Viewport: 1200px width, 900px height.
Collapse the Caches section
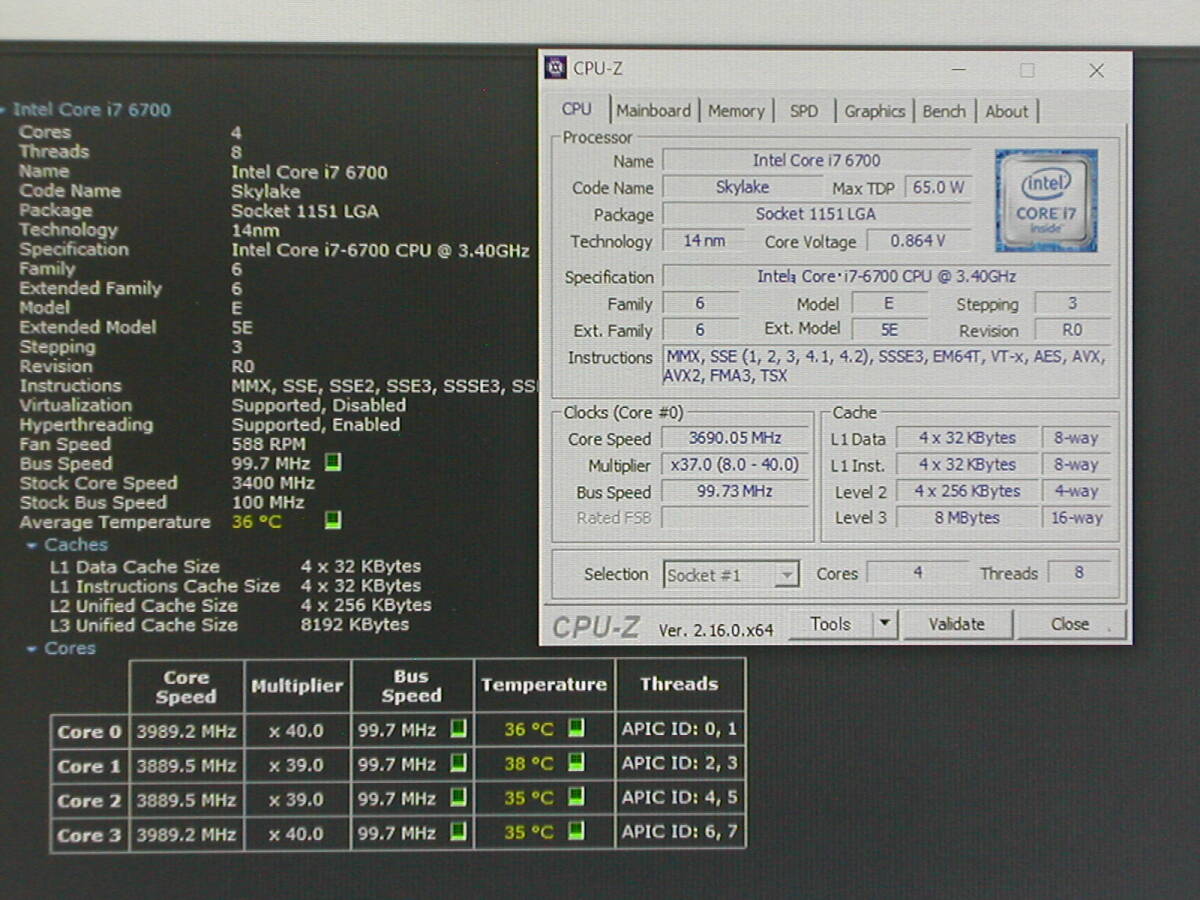pos(33,545)
